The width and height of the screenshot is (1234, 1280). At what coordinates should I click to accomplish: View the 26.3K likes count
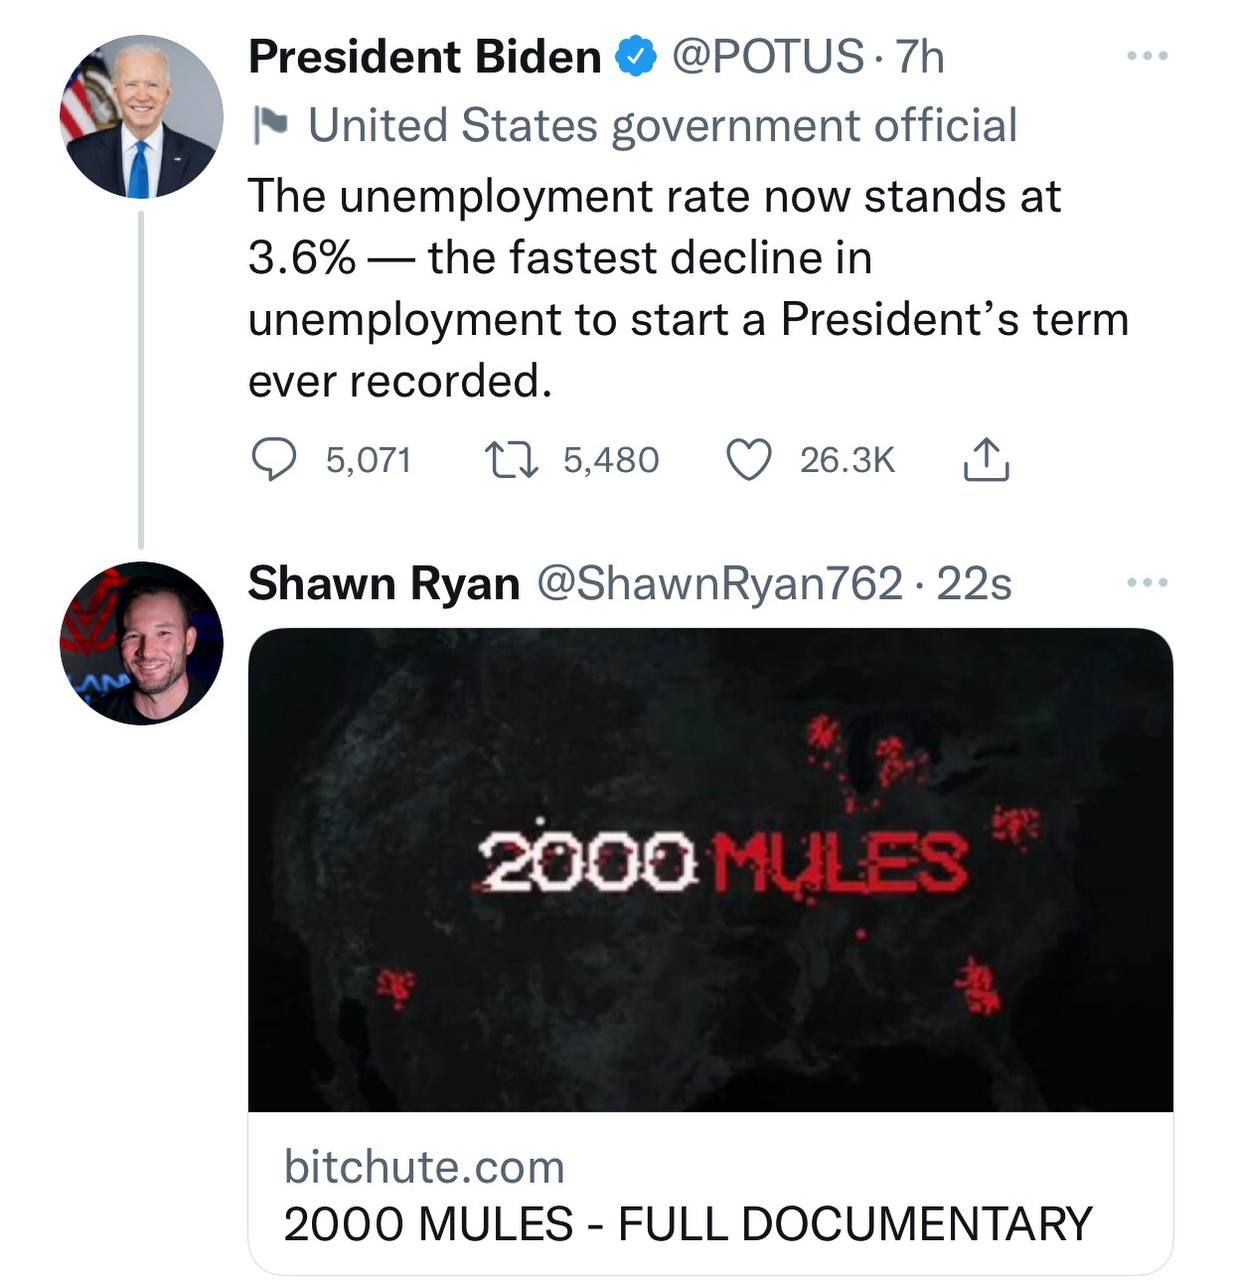847,460
